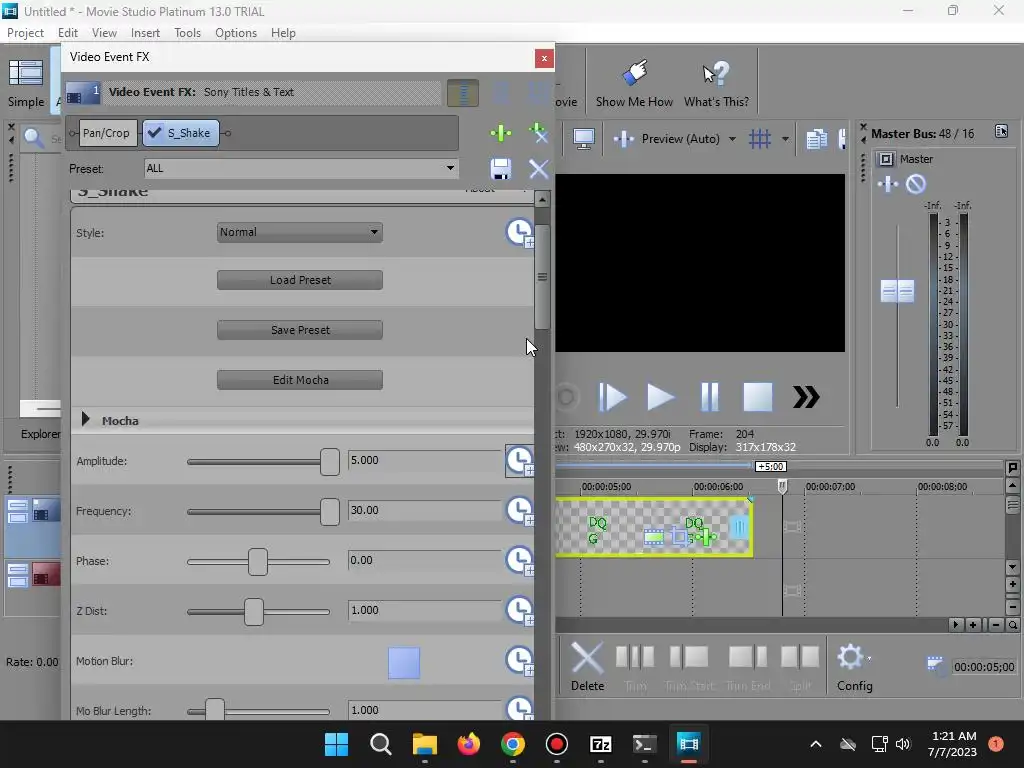The height and width of the screenshot is (768, 1024).
Task: Click the timeline zoom magnifier icon
Action: tap(1012, 625)
